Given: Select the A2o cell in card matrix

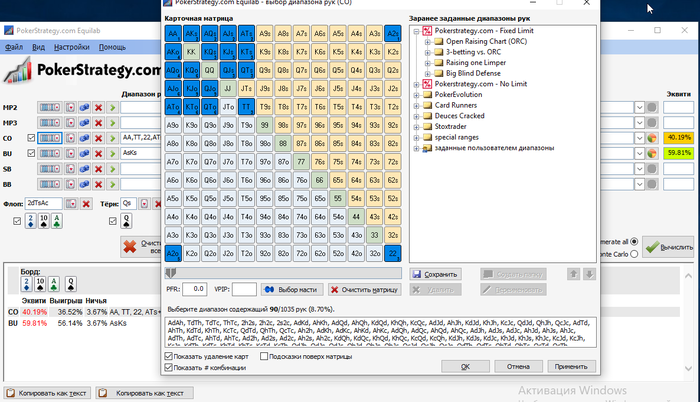Looking at the screenshot, I should (173, 253).
